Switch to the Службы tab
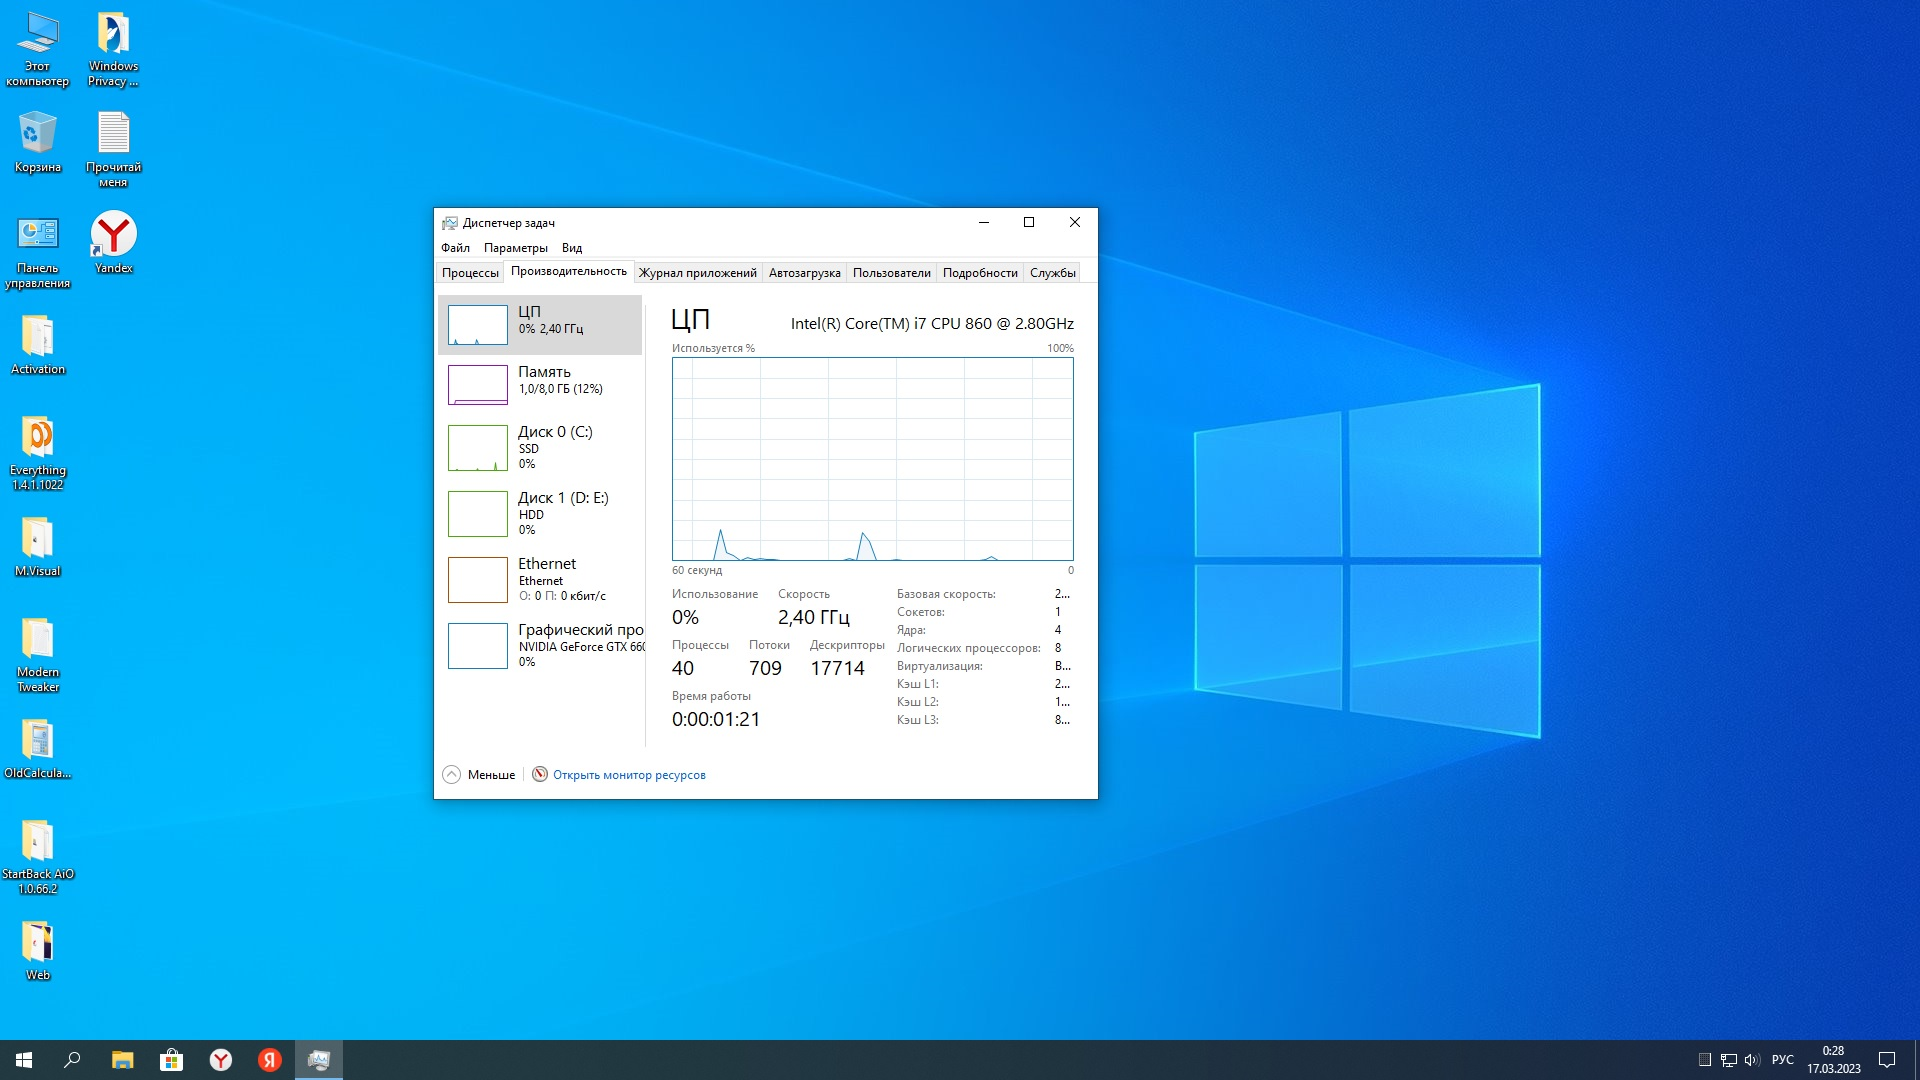The image size is (1920, 1080). (1052, 273)
